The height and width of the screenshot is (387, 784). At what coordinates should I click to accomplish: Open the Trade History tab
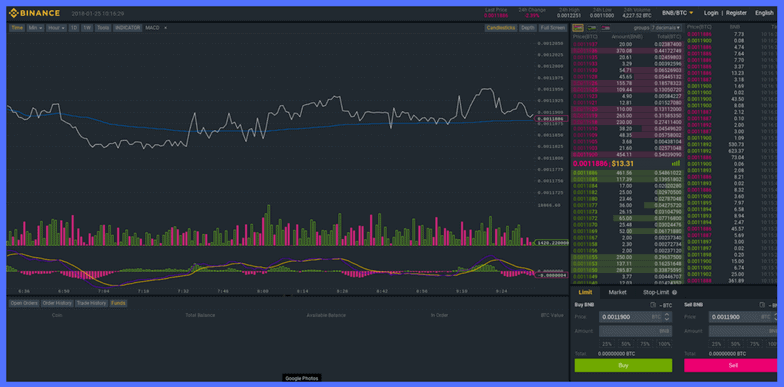92,303
